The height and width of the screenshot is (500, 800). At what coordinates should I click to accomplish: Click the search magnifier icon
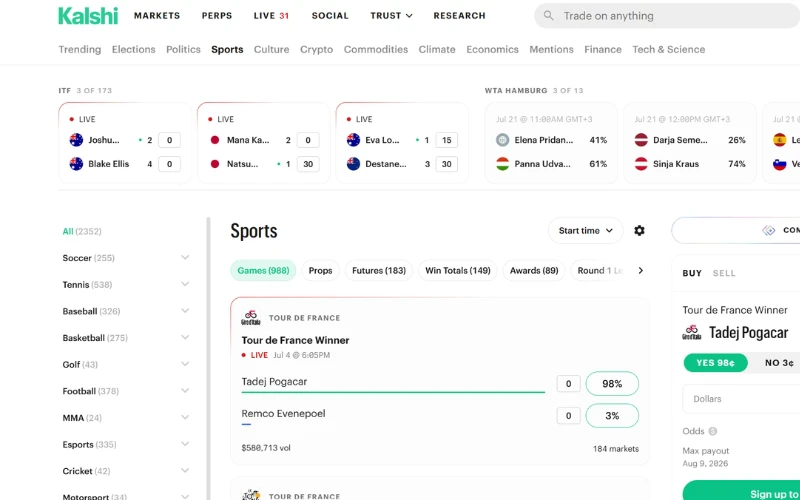click(x=548, y=16)
